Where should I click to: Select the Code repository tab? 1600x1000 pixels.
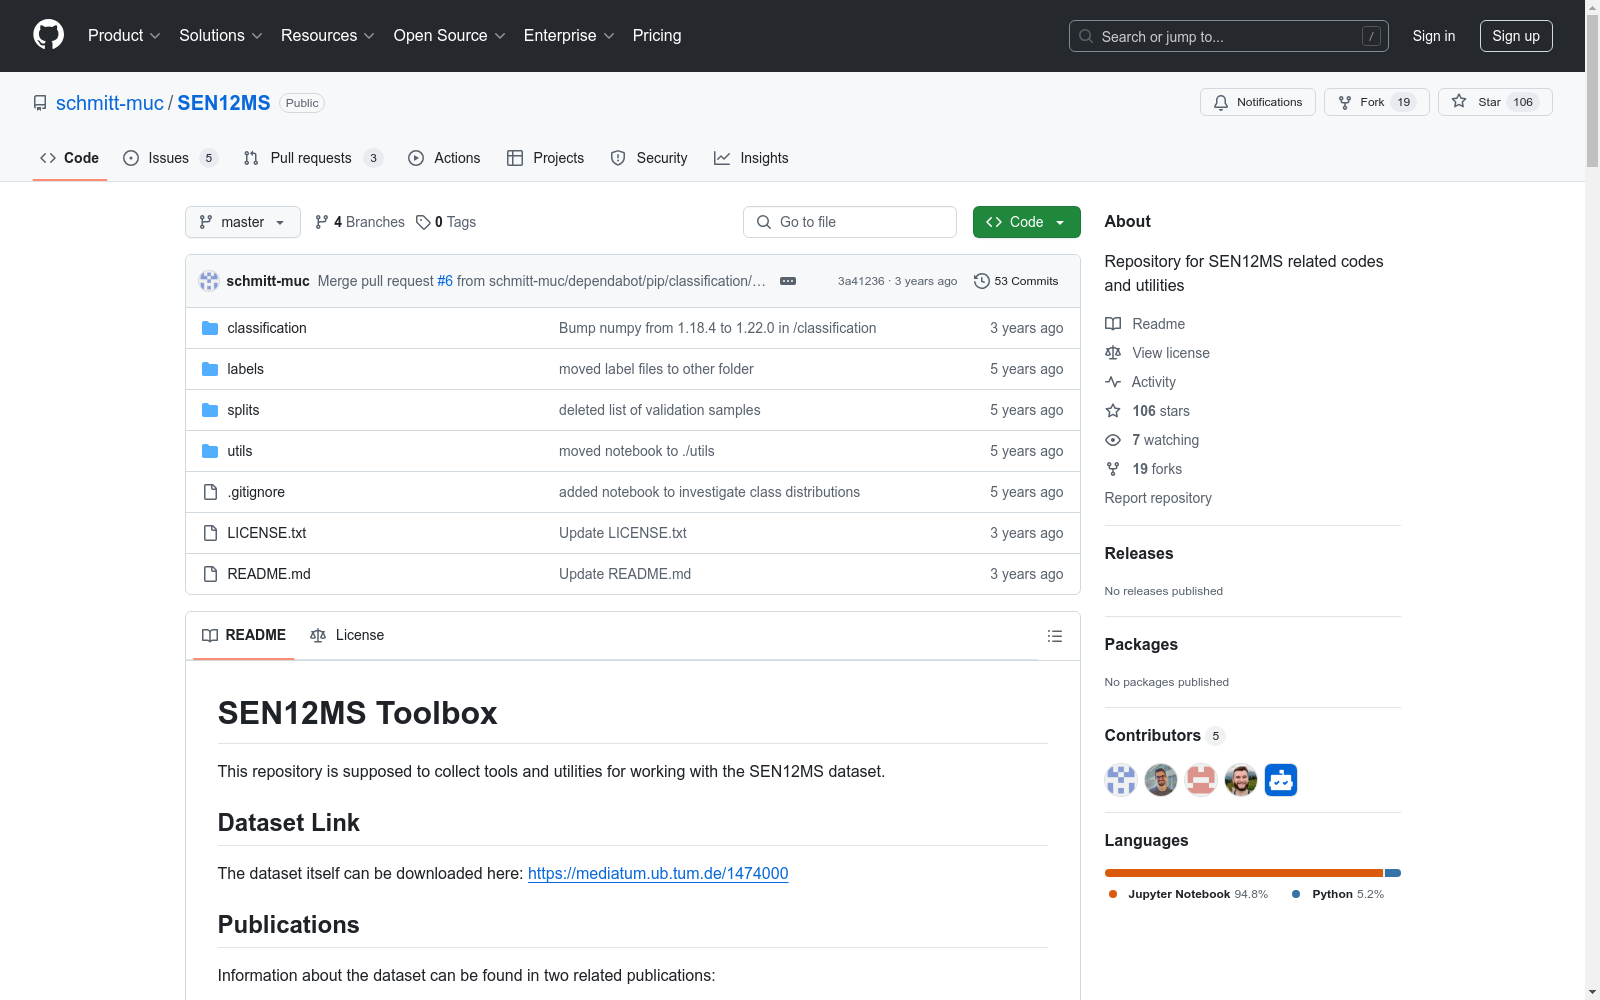coord(70,158)
